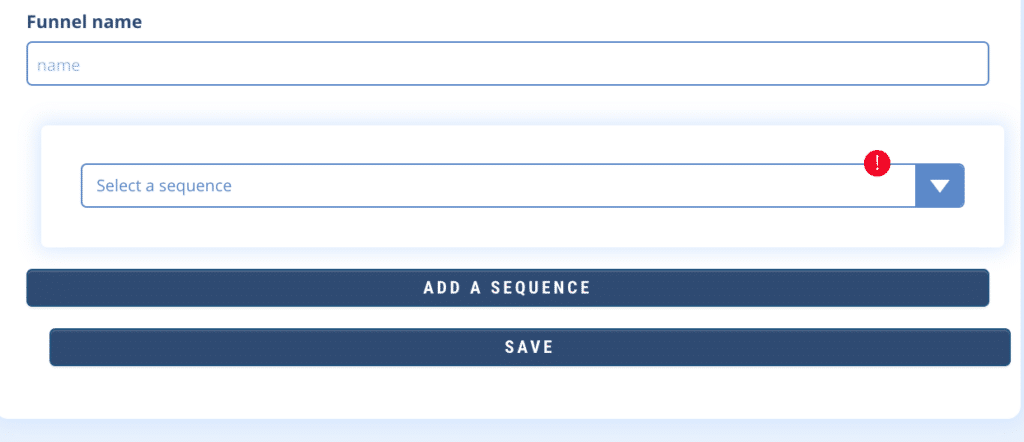Toggle the sequence dropdown via the blue arrow button
This screenshot has width=1024, height=442.
click(x=940, y=186)
